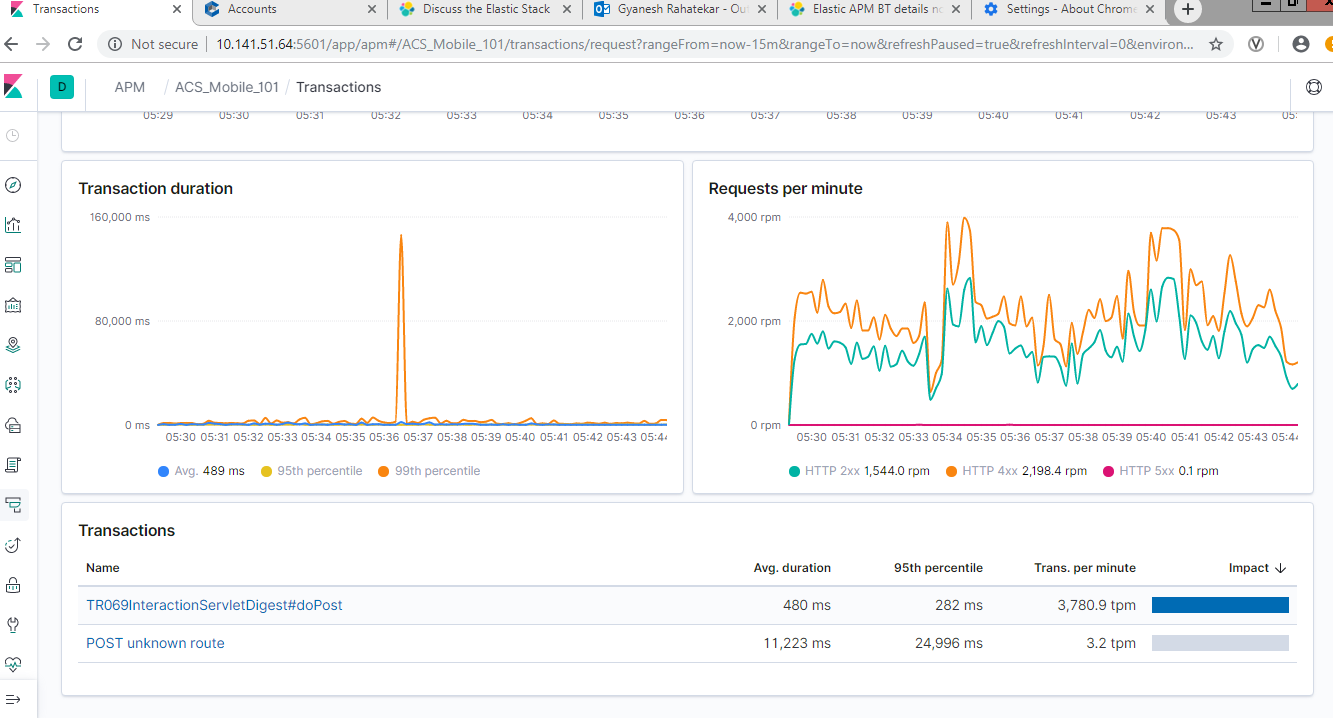
Task: Open Kibana home via the logo
Action: 13,87
